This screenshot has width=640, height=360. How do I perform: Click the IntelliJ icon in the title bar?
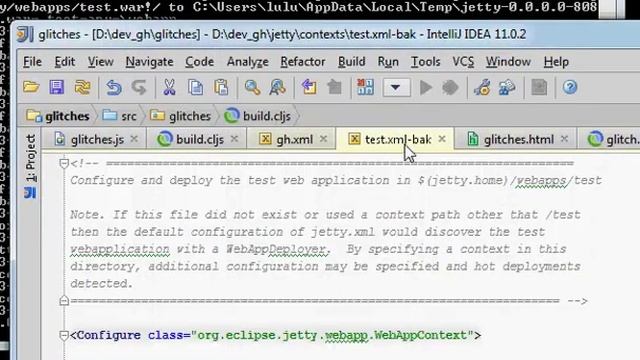point(25,34)
